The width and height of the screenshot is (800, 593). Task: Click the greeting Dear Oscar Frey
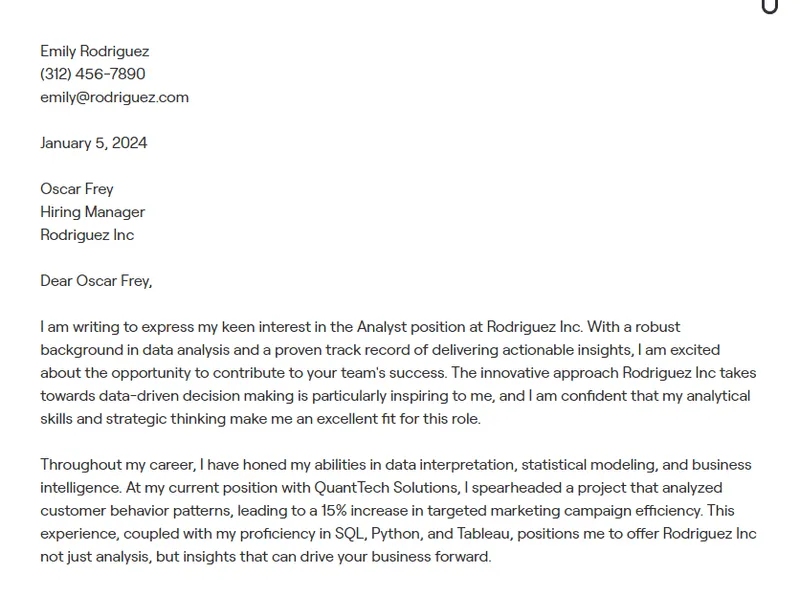pyautogui.click(x=96, y=281)
